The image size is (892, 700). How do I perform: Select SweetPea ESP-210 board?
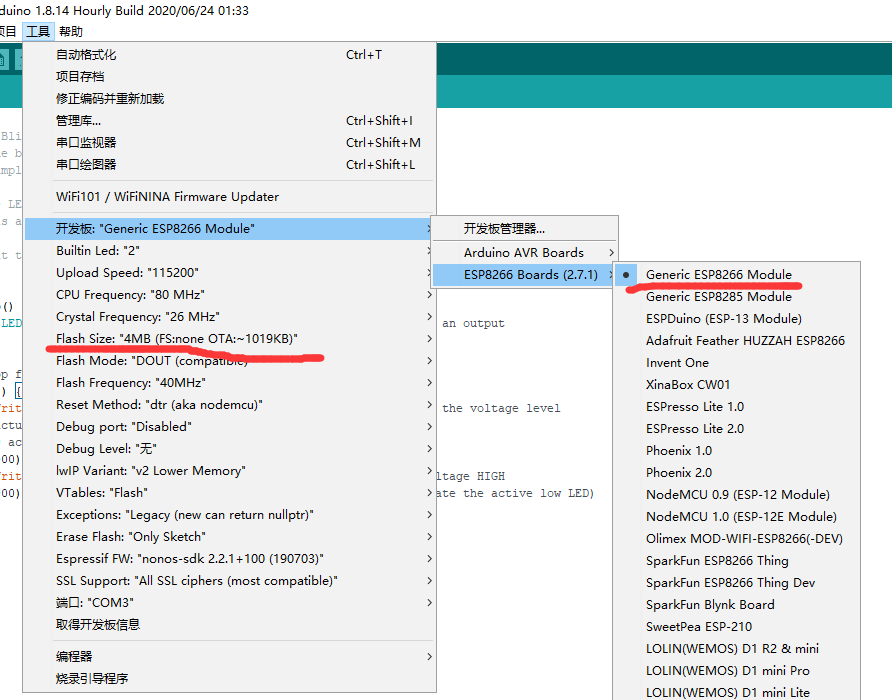pyautogui.click(x=737, y=627)
